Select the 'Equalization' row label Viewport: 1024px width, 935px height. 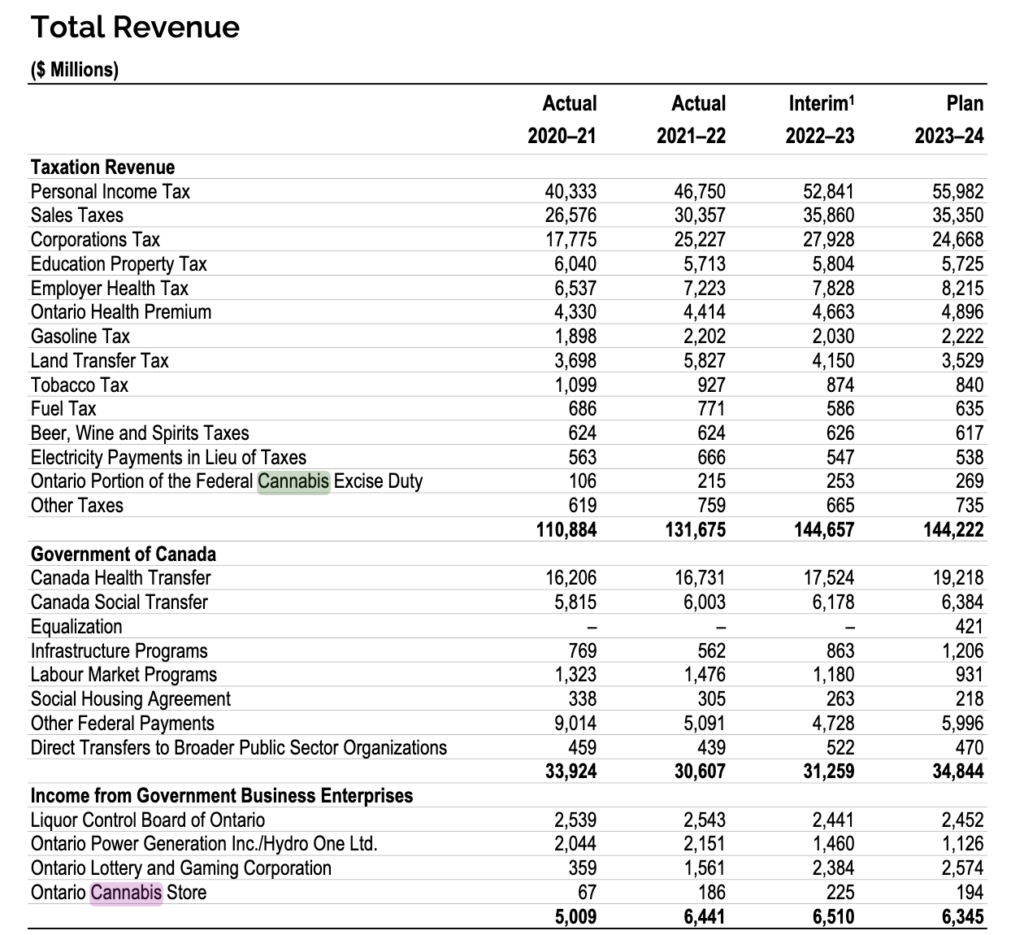point(76,626)
